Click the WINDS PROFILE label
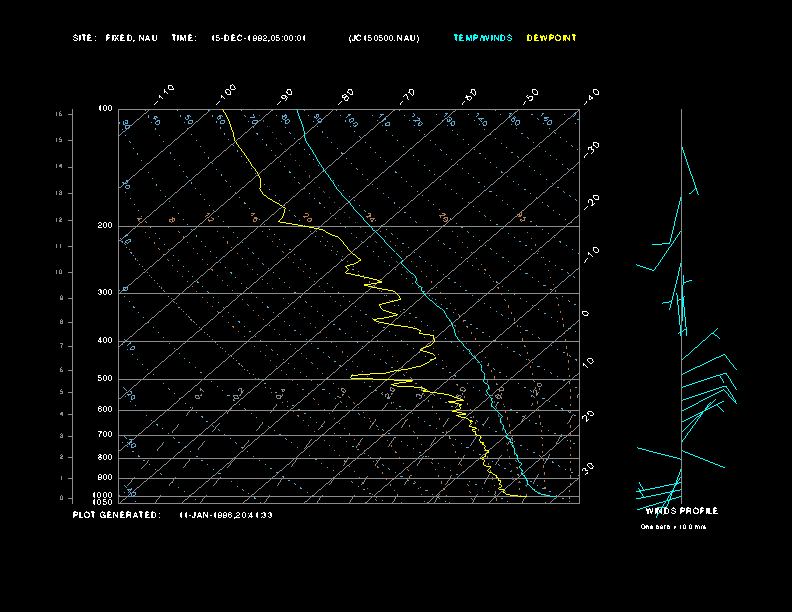The image size is (792, 612). point(681,511)
